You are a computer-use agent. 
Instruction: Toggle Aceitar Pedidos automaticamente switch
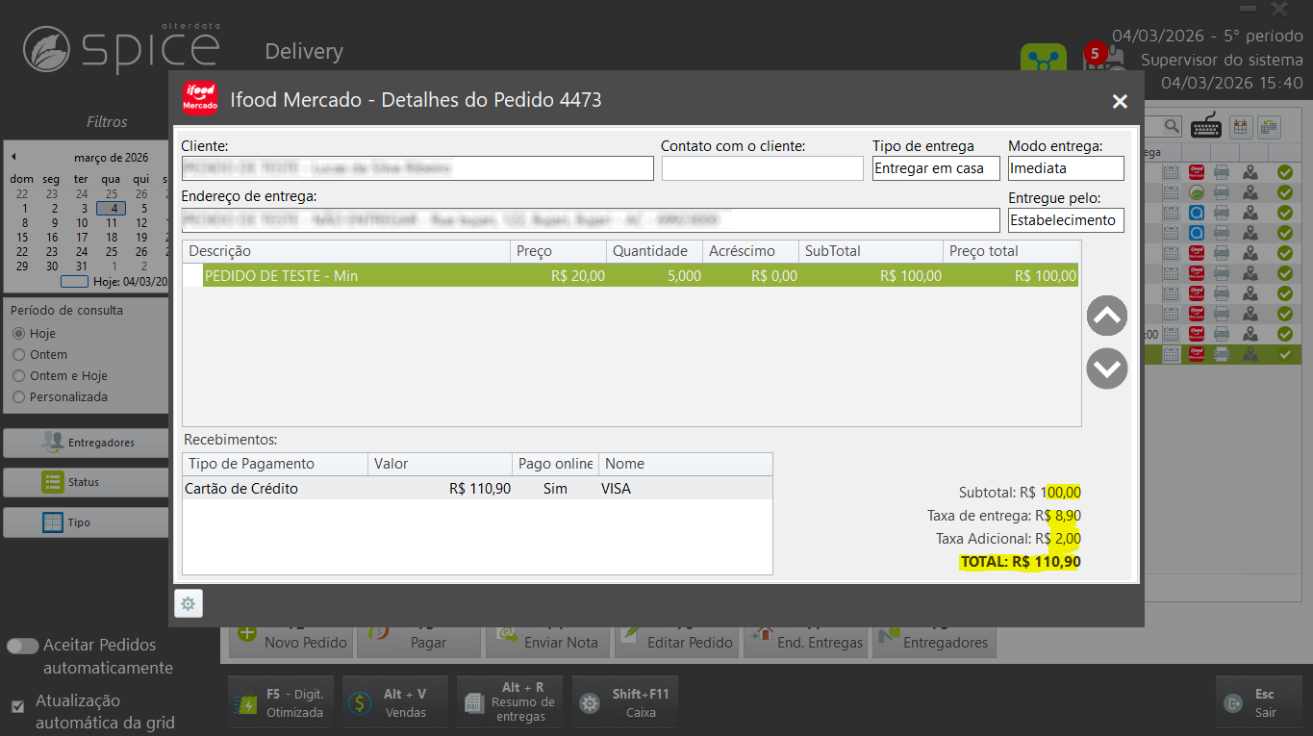coord(22,646)
